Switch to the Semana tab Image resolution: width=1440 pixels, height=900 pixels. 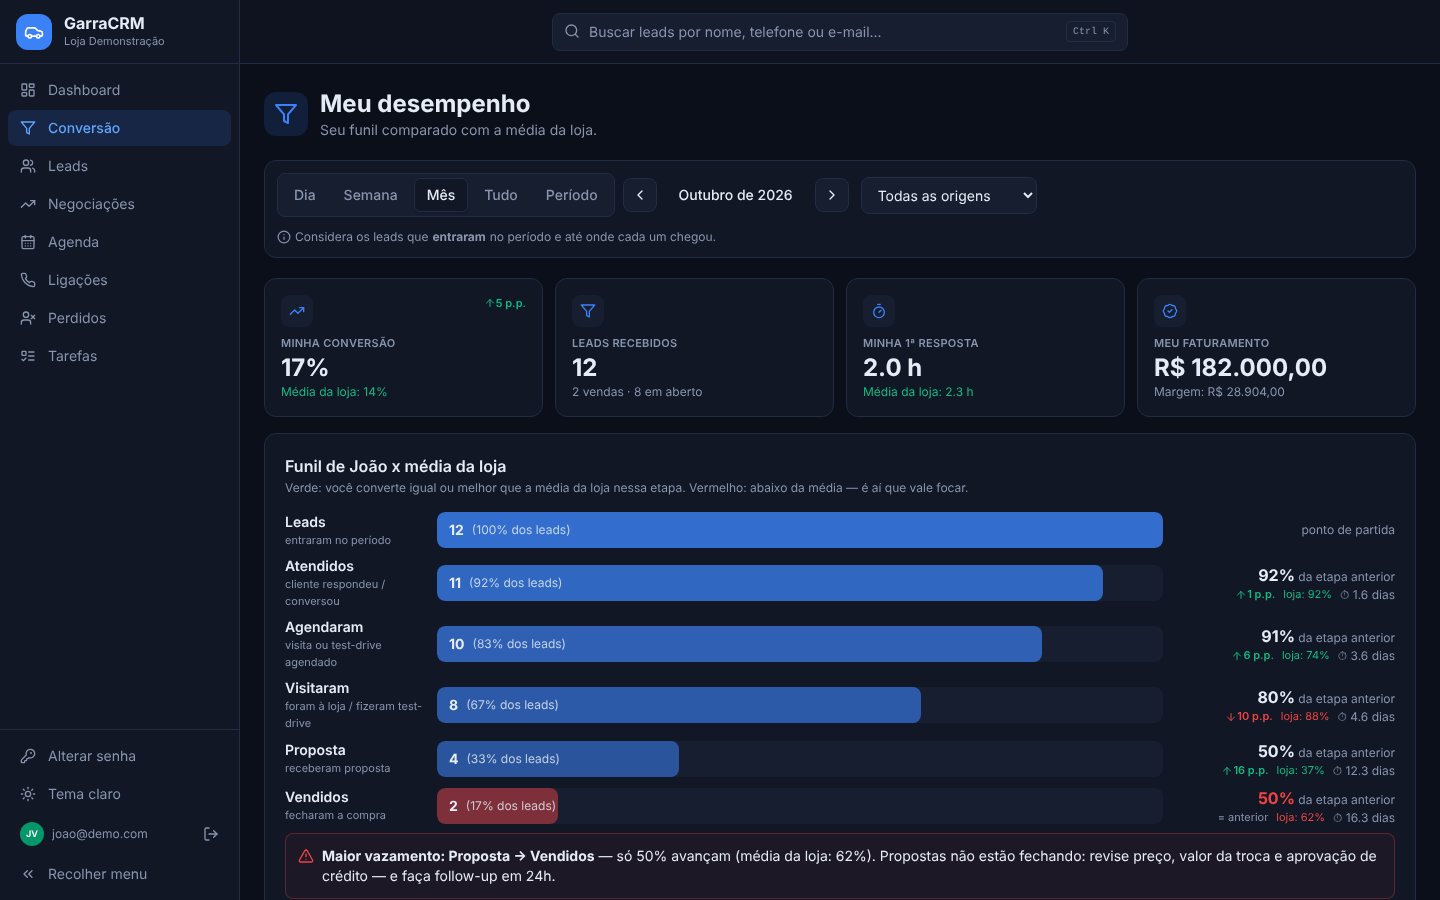click(370, 195)
